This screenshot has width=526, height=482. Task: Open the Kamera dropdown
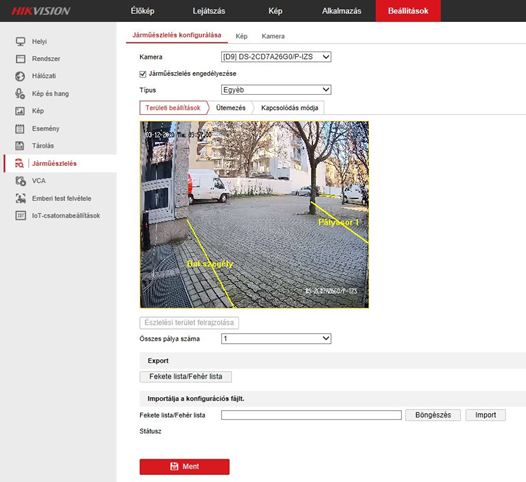276,57
